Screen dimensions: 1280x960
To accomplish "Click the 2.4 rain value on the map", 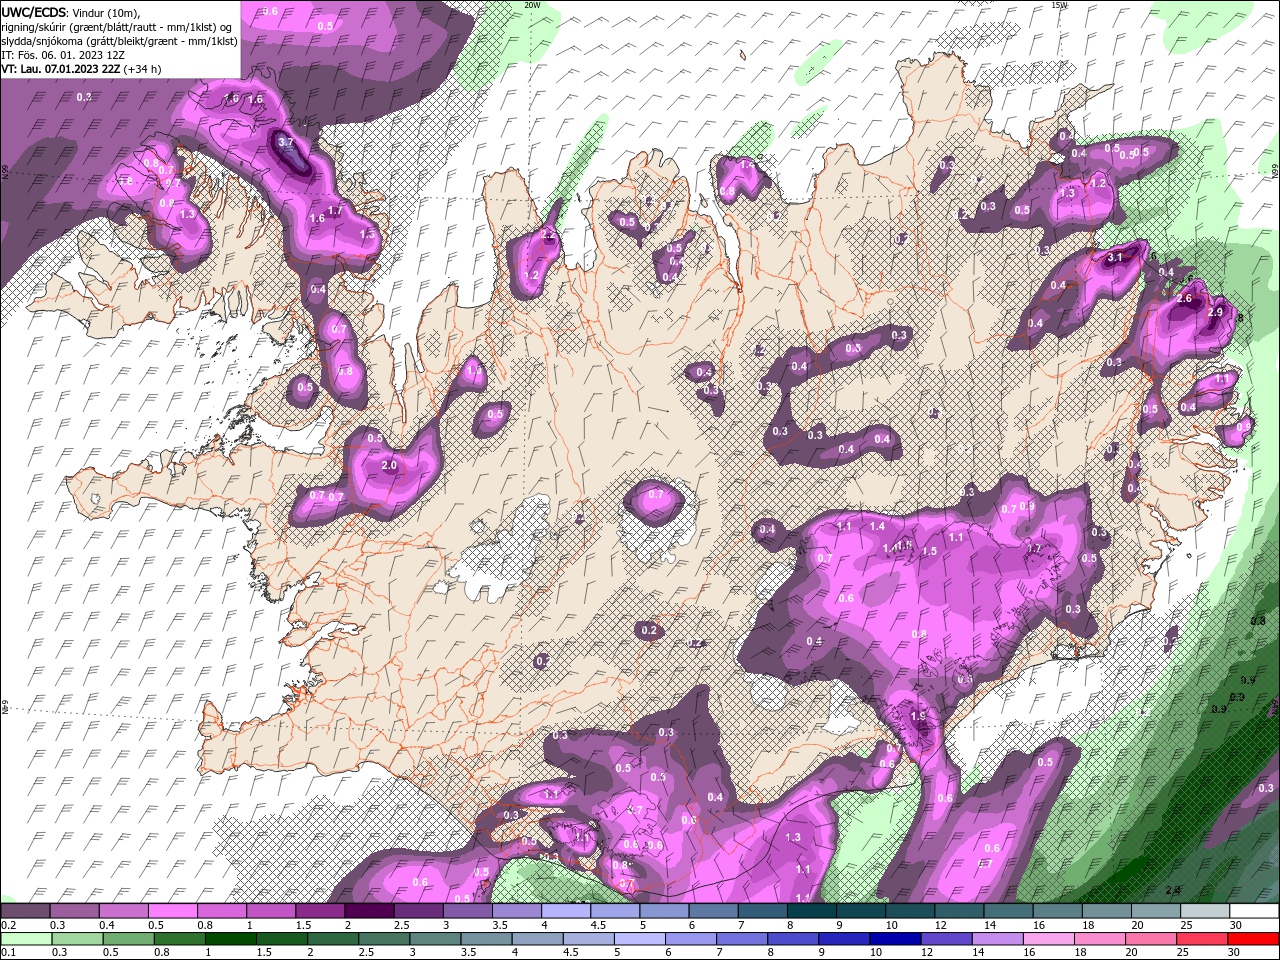I will [1173, 889].
